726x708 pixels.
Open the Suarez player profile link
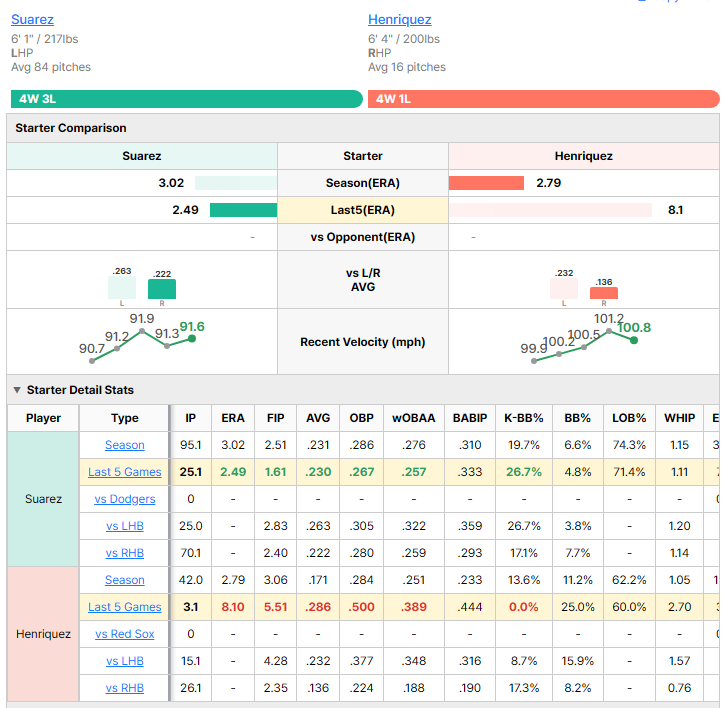click(x=32, y=19)
